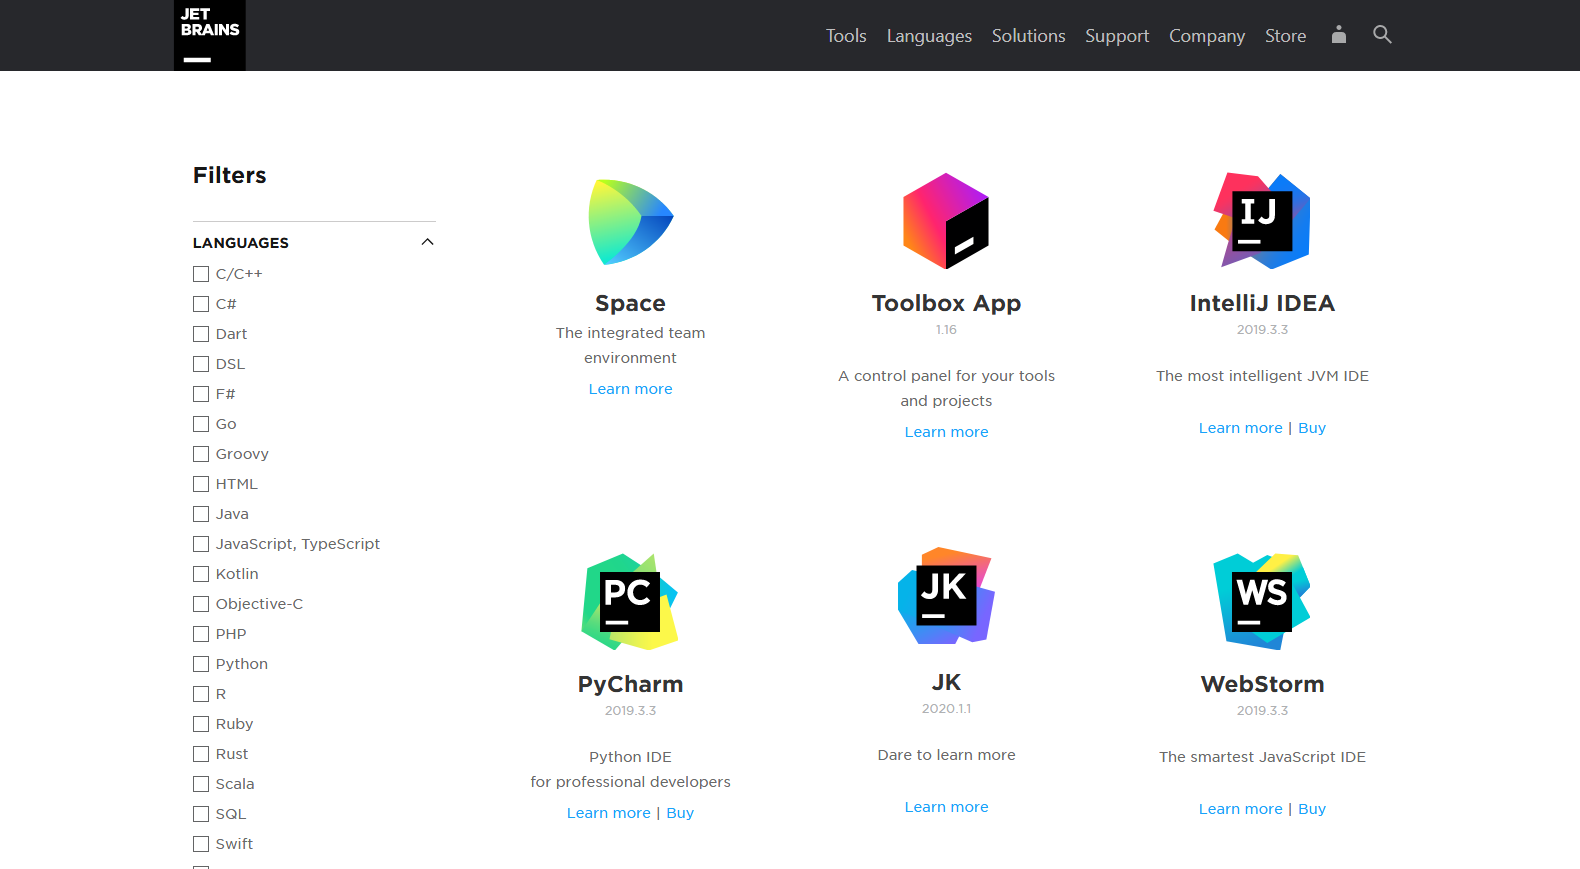Screen dimensions: 1580x869
Task: Collapse the Languages filter section
Action: 428,242
